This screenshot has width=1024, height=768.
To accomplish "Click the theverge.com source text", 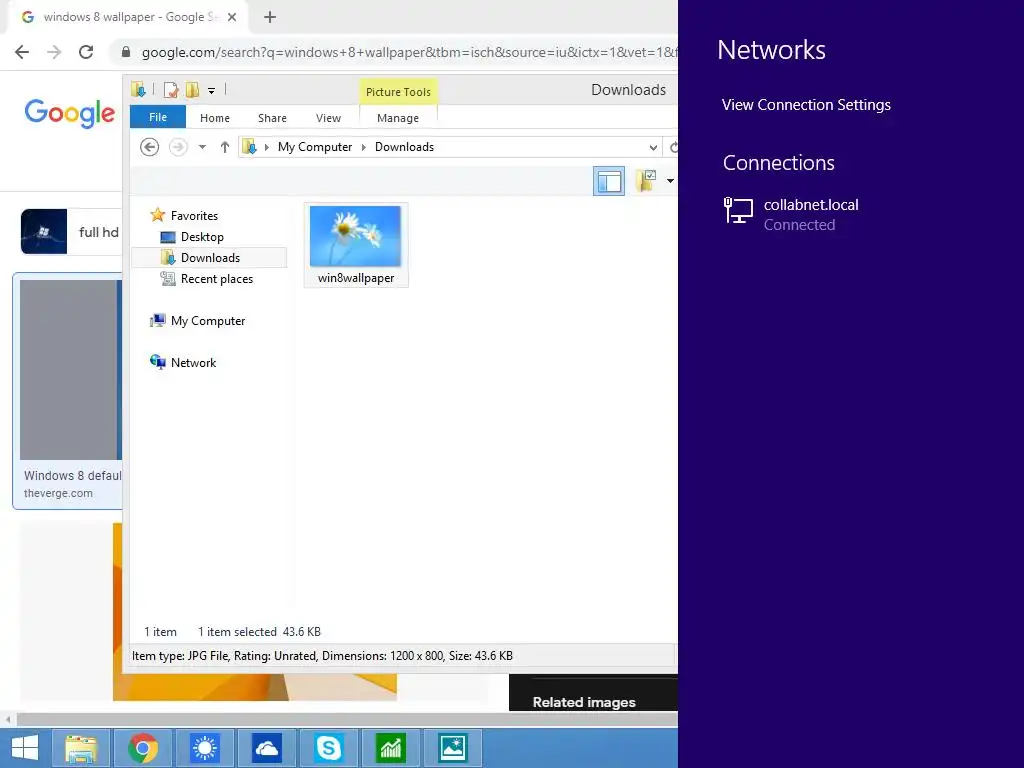I will (x=58, y=493).
